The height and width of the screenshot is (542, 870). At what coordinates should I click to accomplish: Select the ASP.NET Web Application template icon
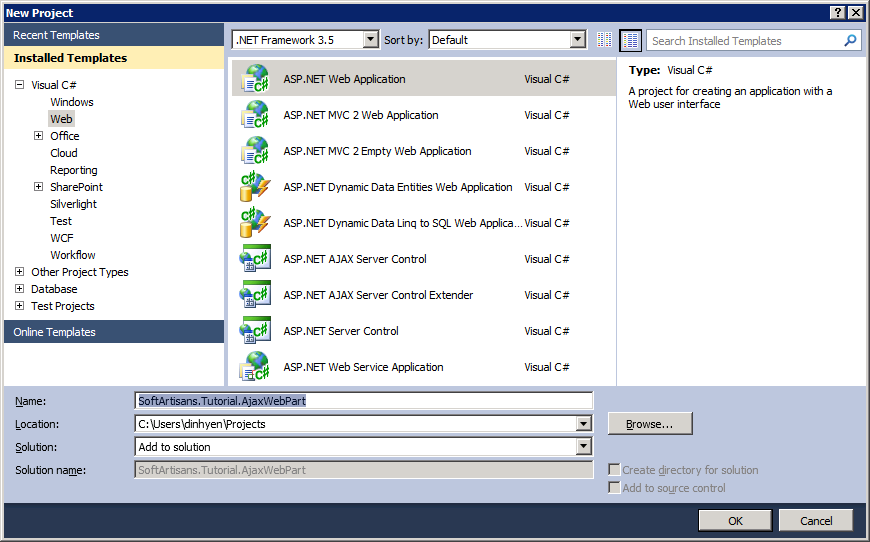tap(255, 78)
